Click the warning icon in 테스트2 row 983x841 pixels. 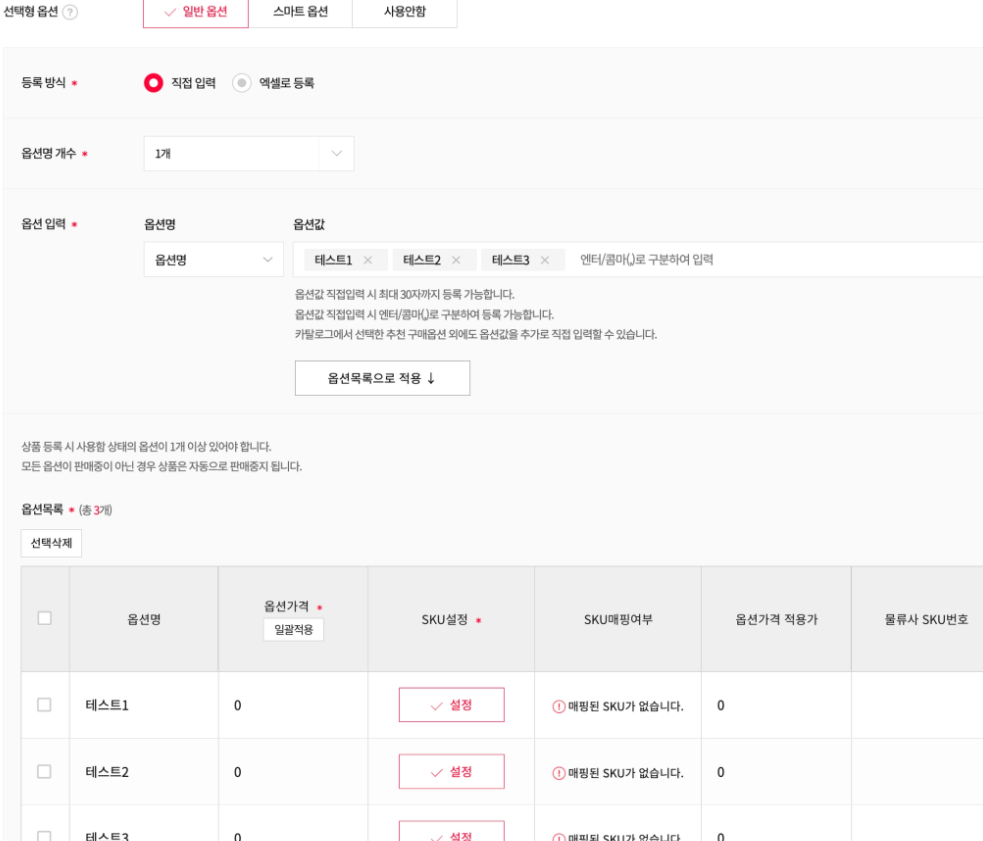click(x=558, y=773)
